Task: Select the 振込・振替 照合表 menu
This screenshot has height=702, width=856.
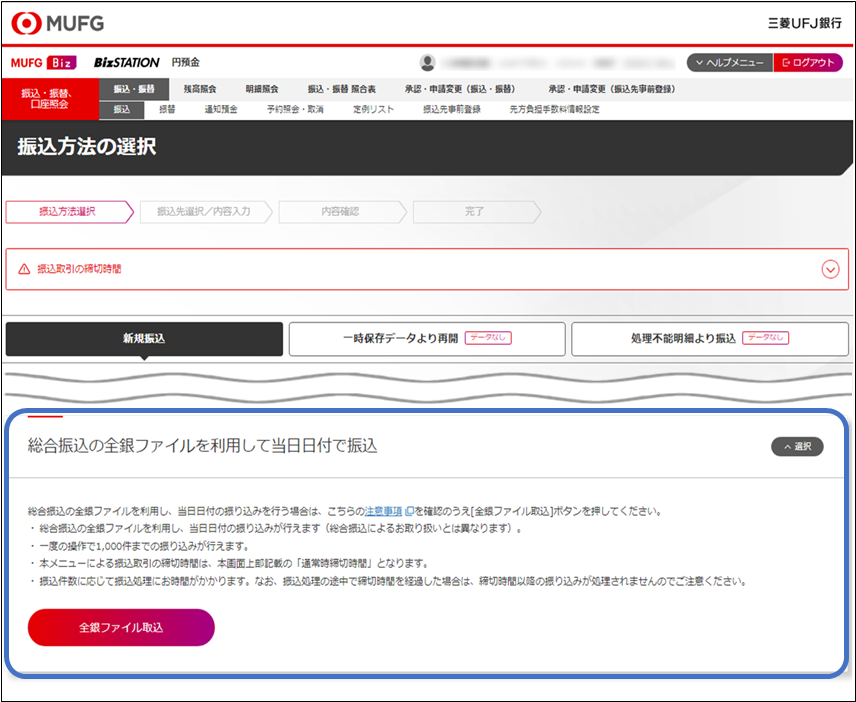Action: (340, 89)
